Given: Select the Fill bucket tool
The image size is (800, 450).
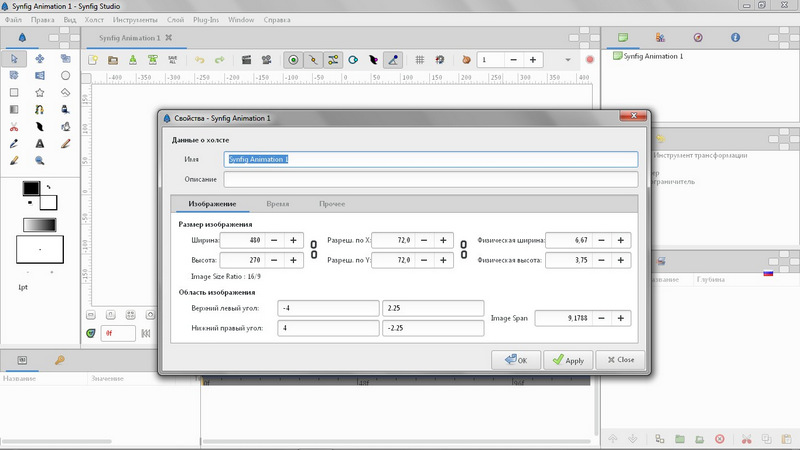Looking at the screenshot, I should (x=65, y=109).
